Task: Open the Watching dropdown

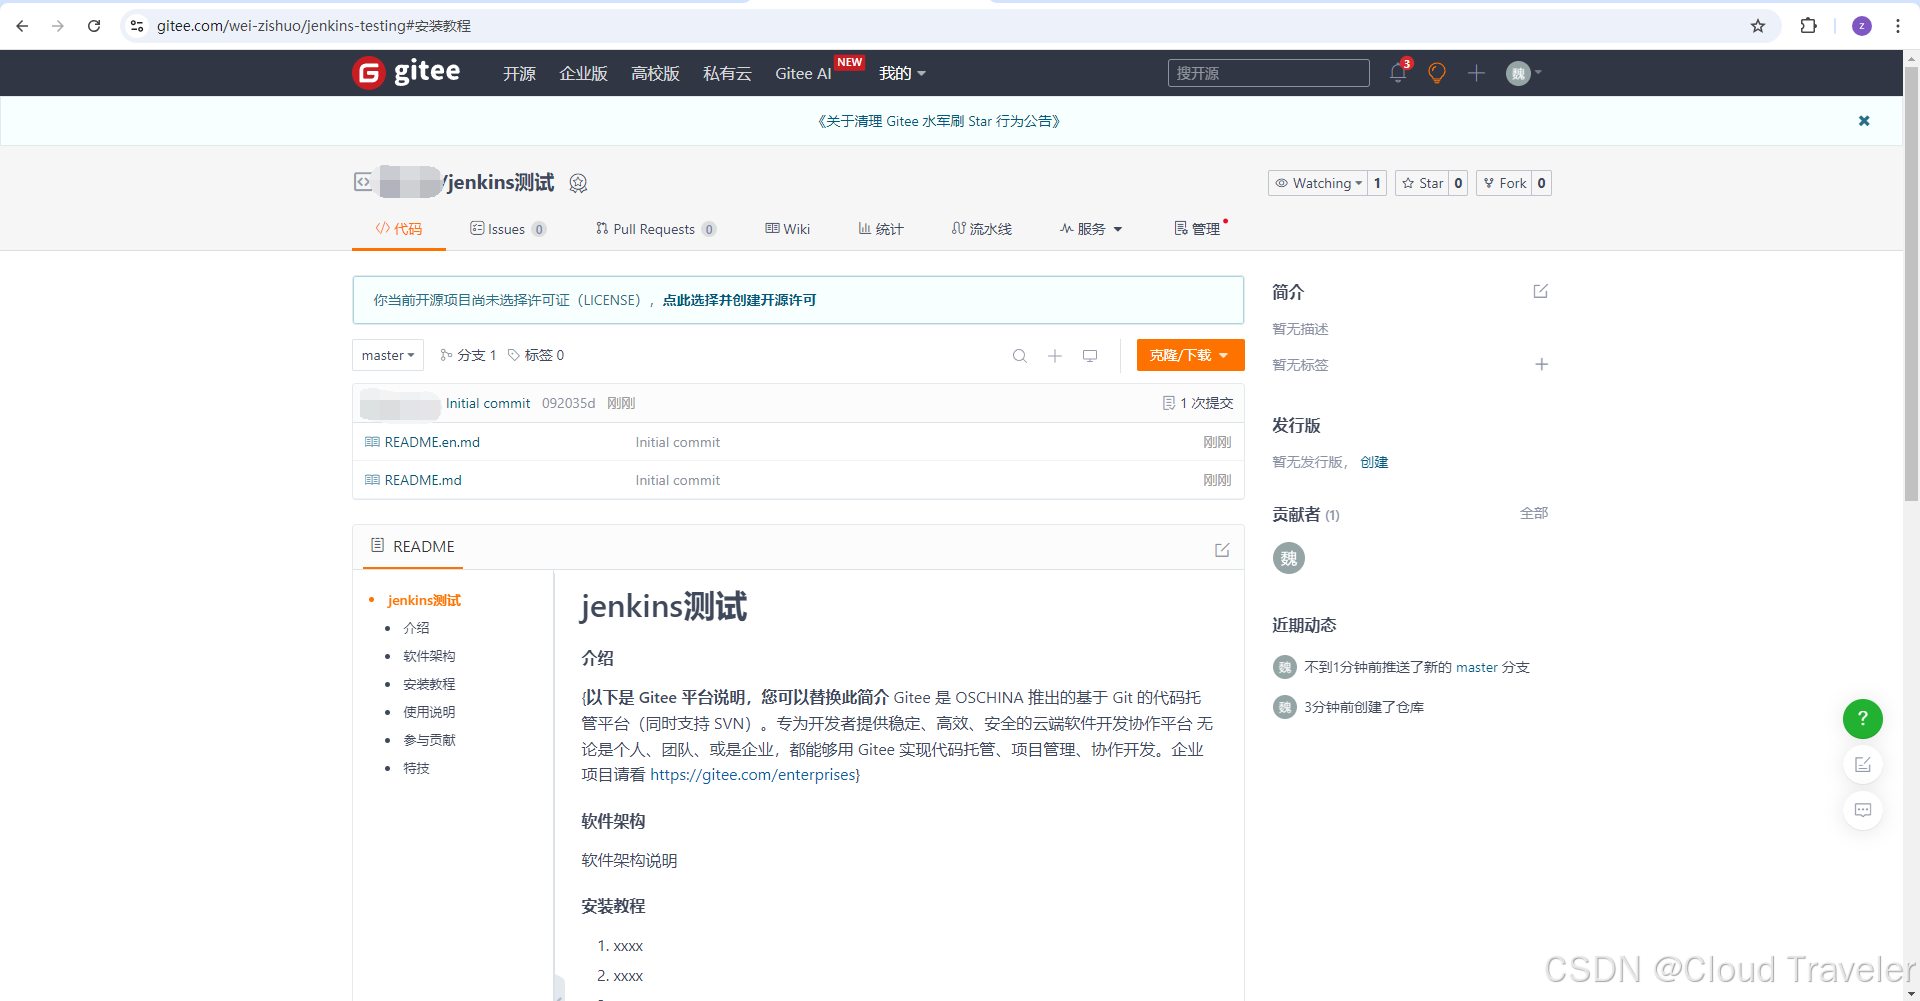Action: click(x=1317, y=183)
